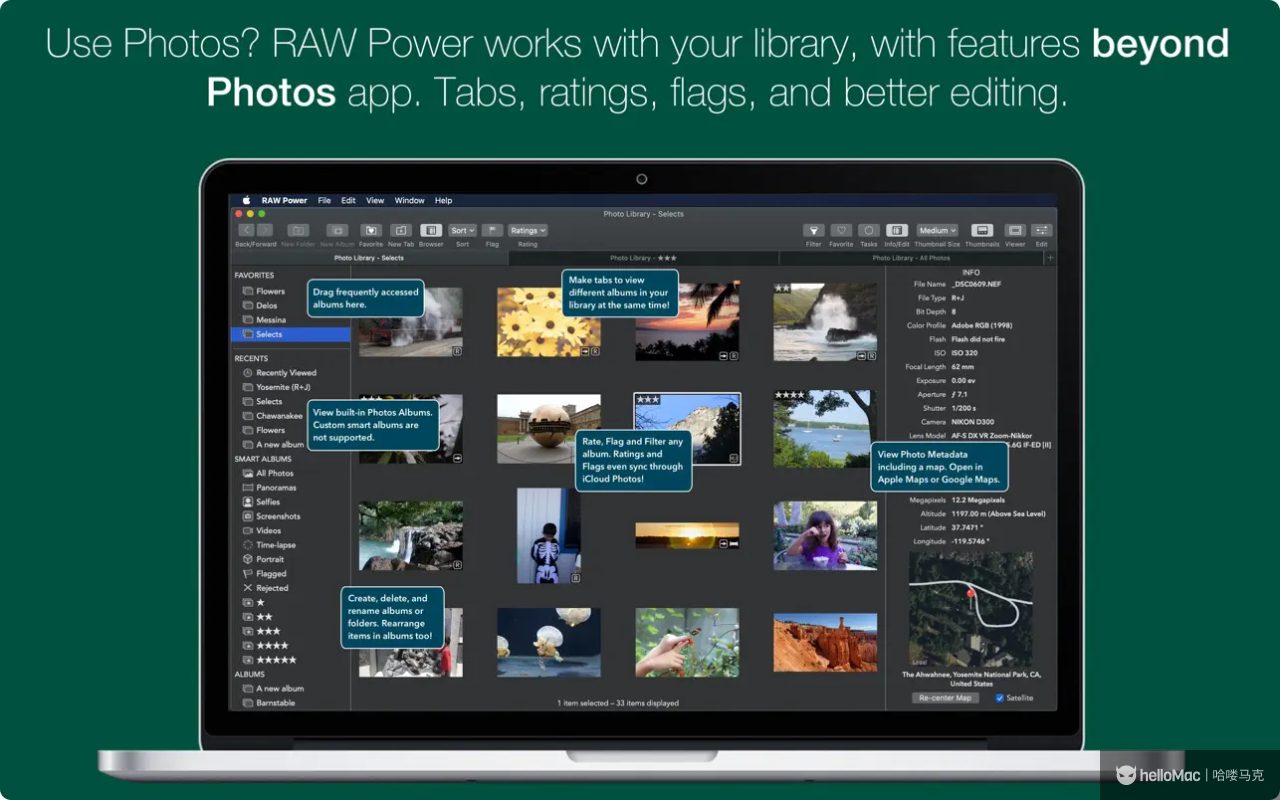
Task: Select the jellyfish thumbnail
Action: (x=549, y=642)
